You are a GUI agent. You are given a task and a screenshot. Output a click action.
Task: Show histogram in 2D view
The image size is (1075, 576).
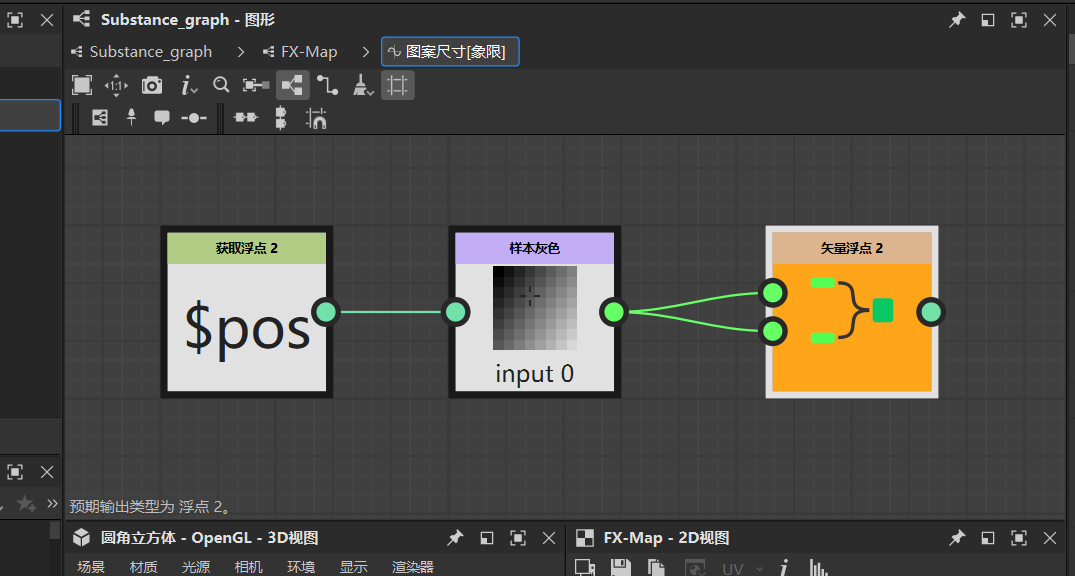tap(818, 568)
